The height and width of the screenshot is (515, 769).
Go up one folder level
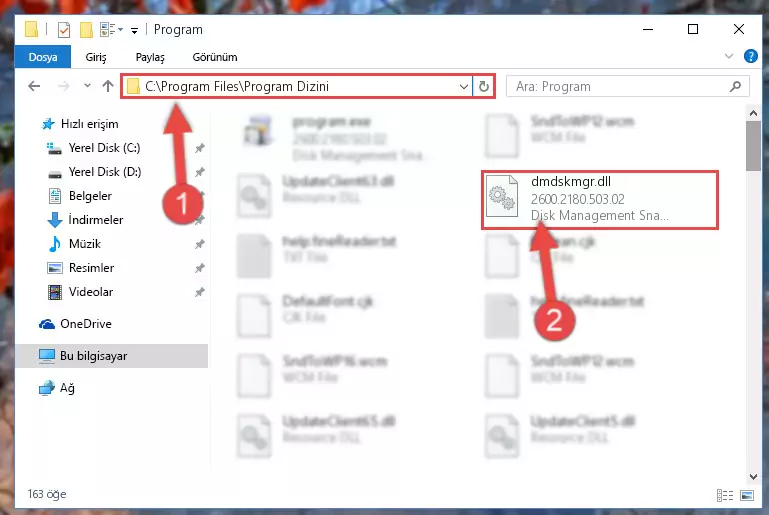(x=108, y=86)
